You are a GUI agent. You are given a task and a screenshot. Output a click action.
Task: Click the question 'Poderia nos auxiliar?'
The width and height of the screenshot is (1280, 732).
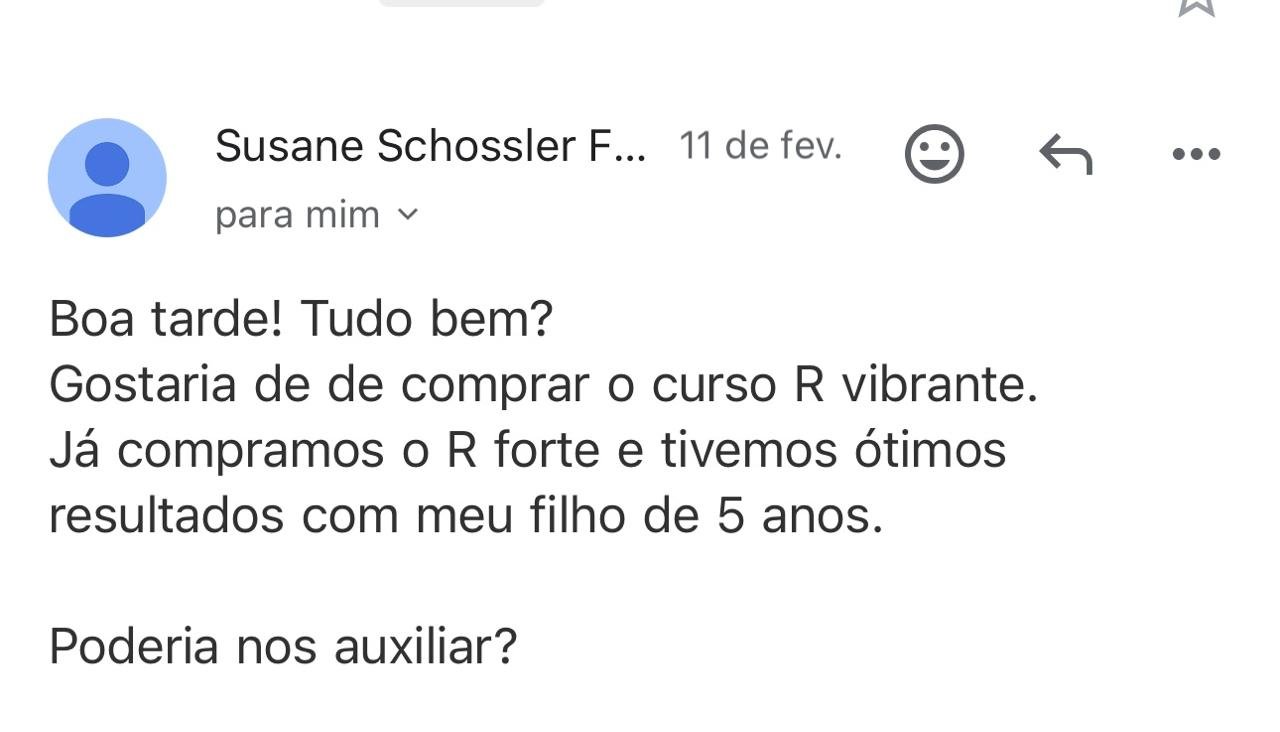283,646
